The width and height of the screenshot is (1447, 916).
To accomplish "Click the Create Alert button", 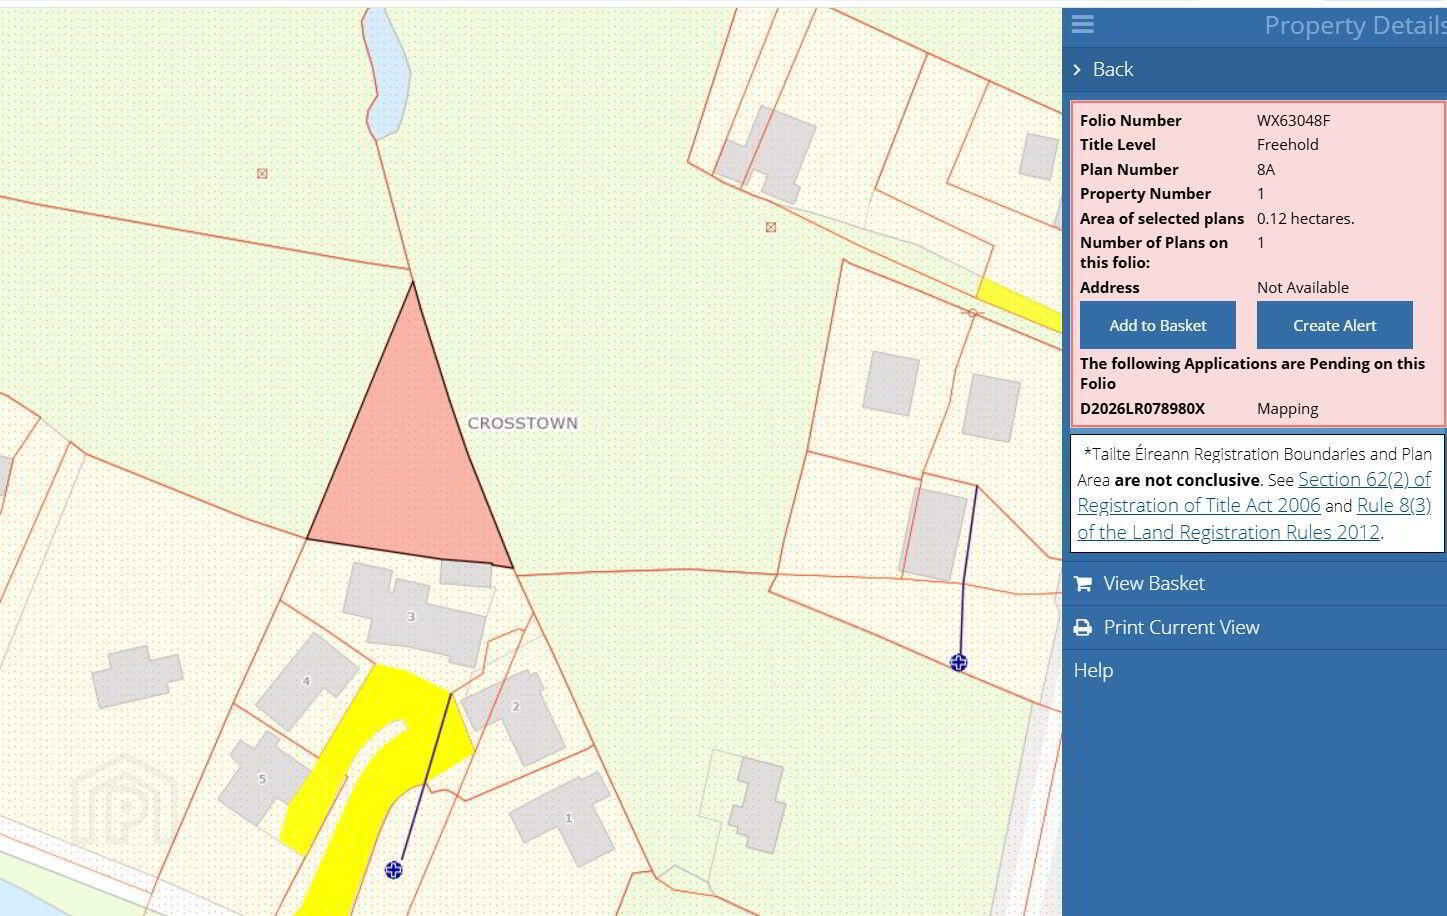I will pyautogui.click(x=1334, y=325).
